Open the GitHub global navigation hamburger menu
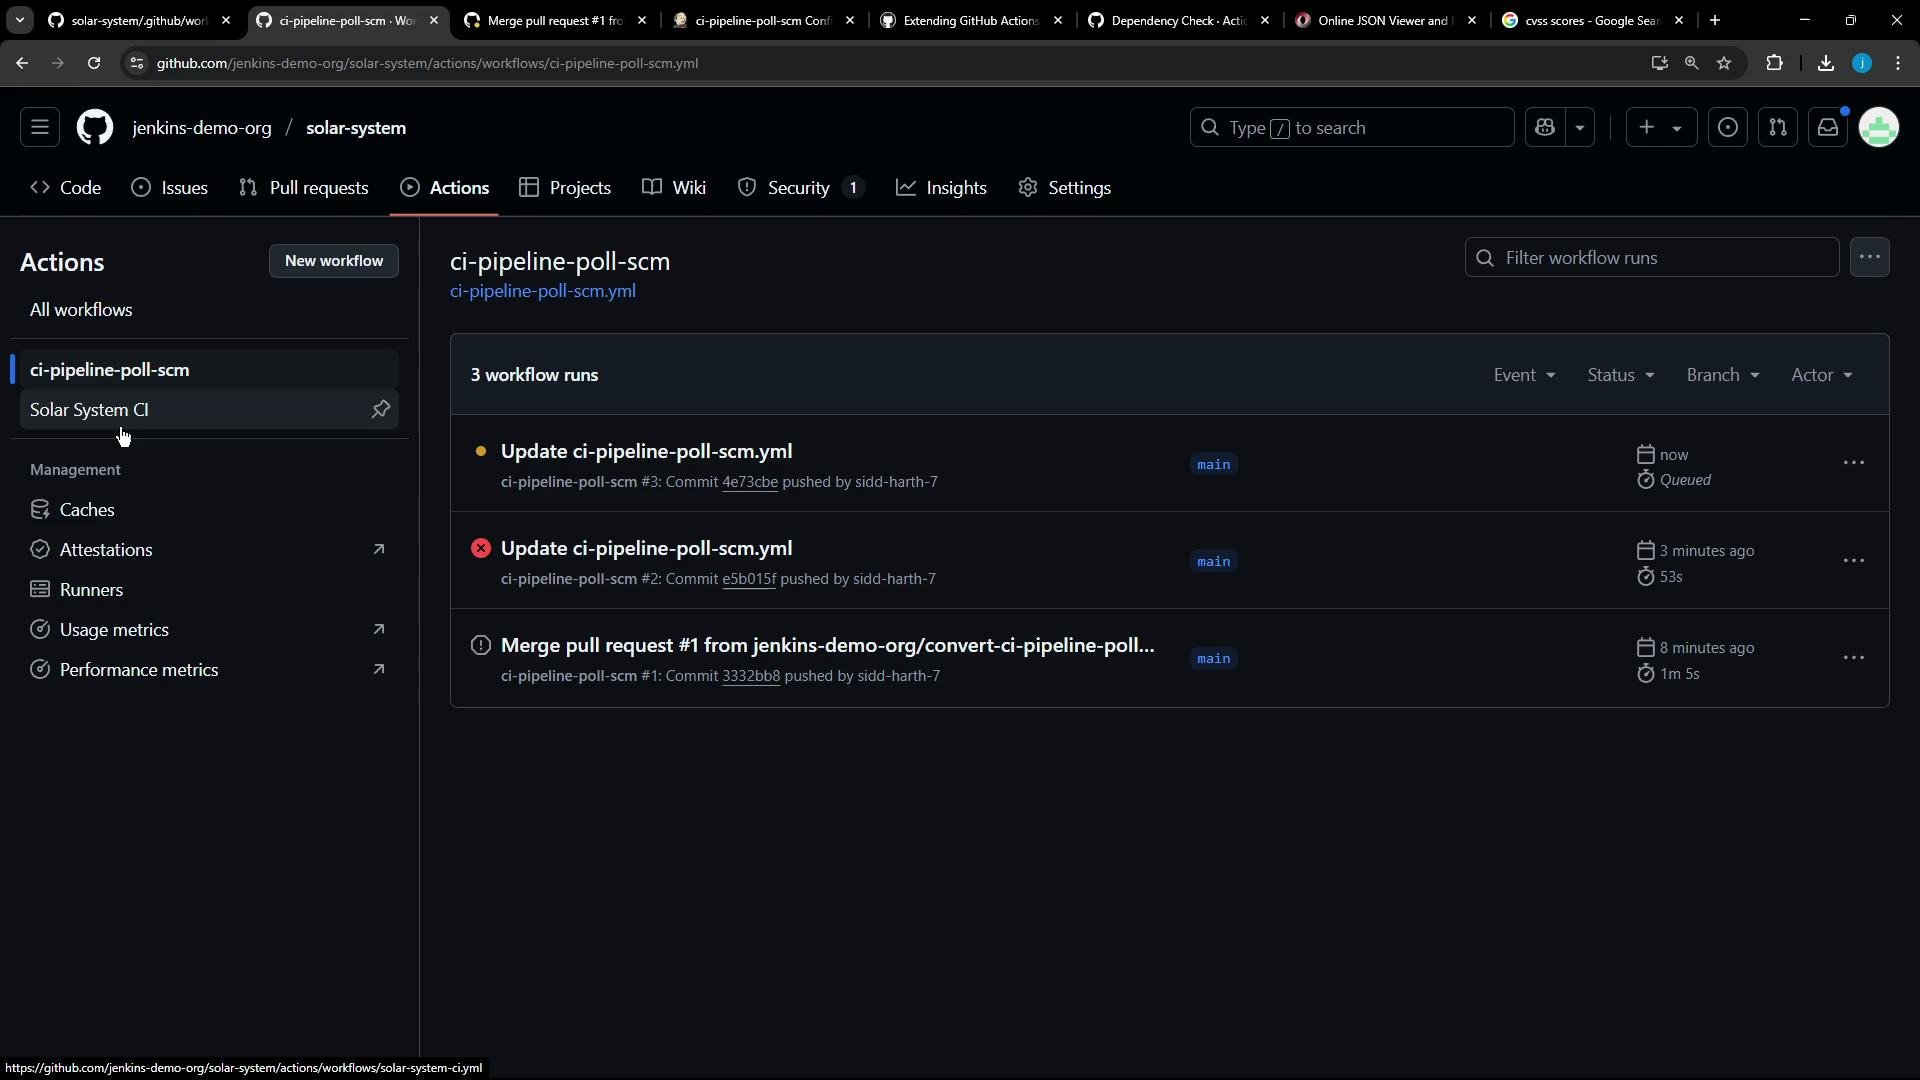1920x1080 pixels. pos(40,128)
